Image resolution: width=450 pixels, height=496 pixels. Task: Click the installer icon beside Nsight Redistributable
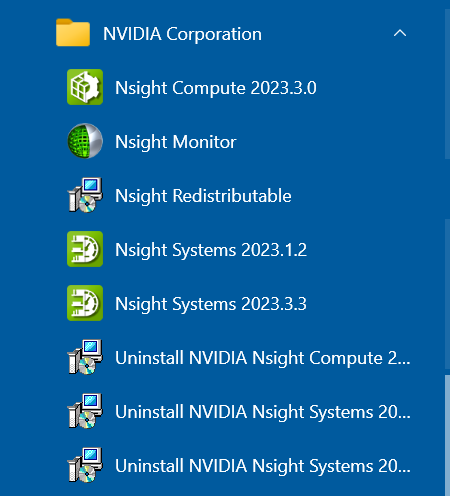click(85, 195)
